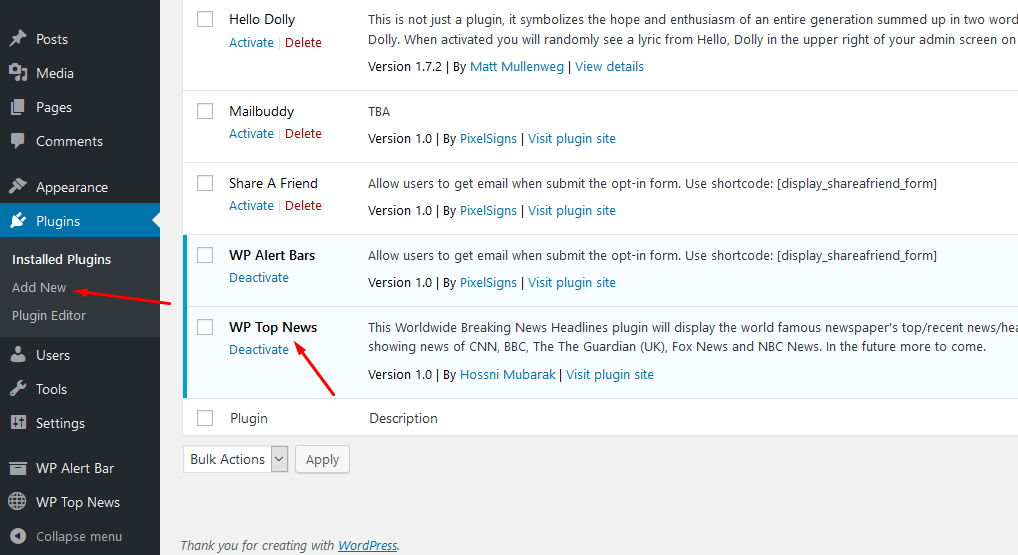The image size is (1018, 555).
Task: Check the WP Top News plugin checkbox
Action: pos(205,327)
